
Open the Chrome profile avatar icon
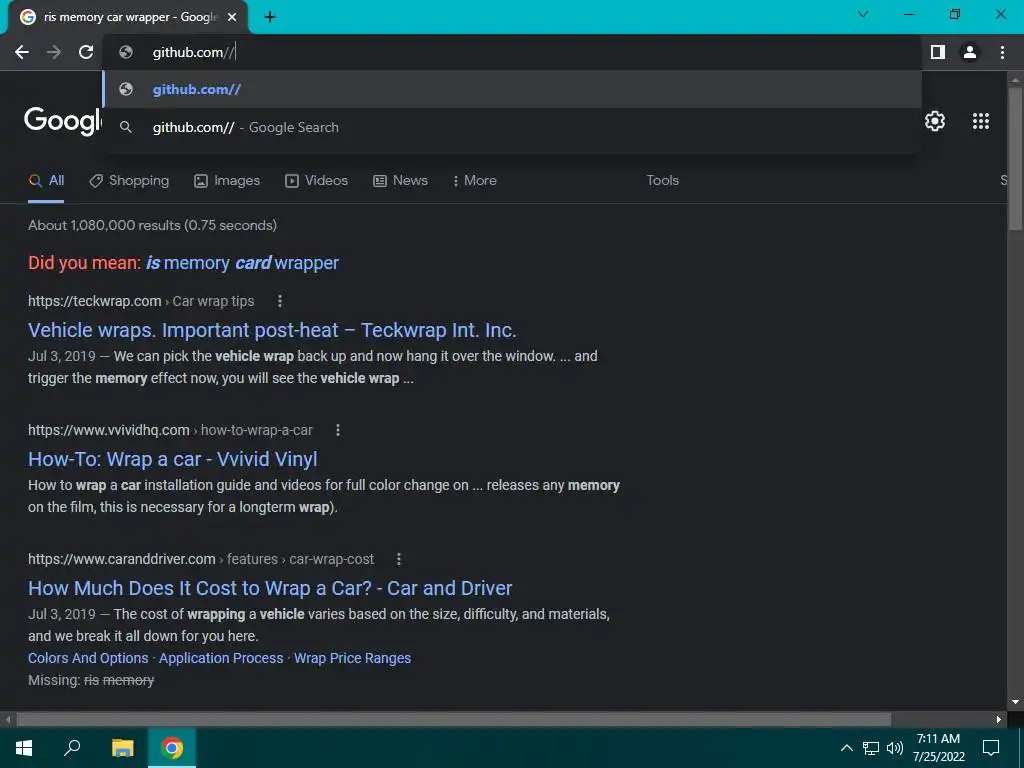(x=970, y=52)
